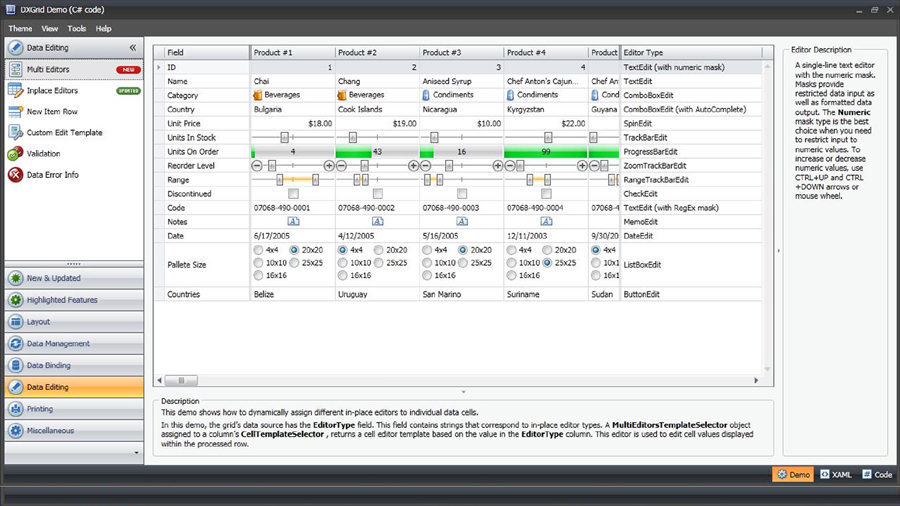Open the Theme menu
900x506 pixels.
tap(20, 29)
